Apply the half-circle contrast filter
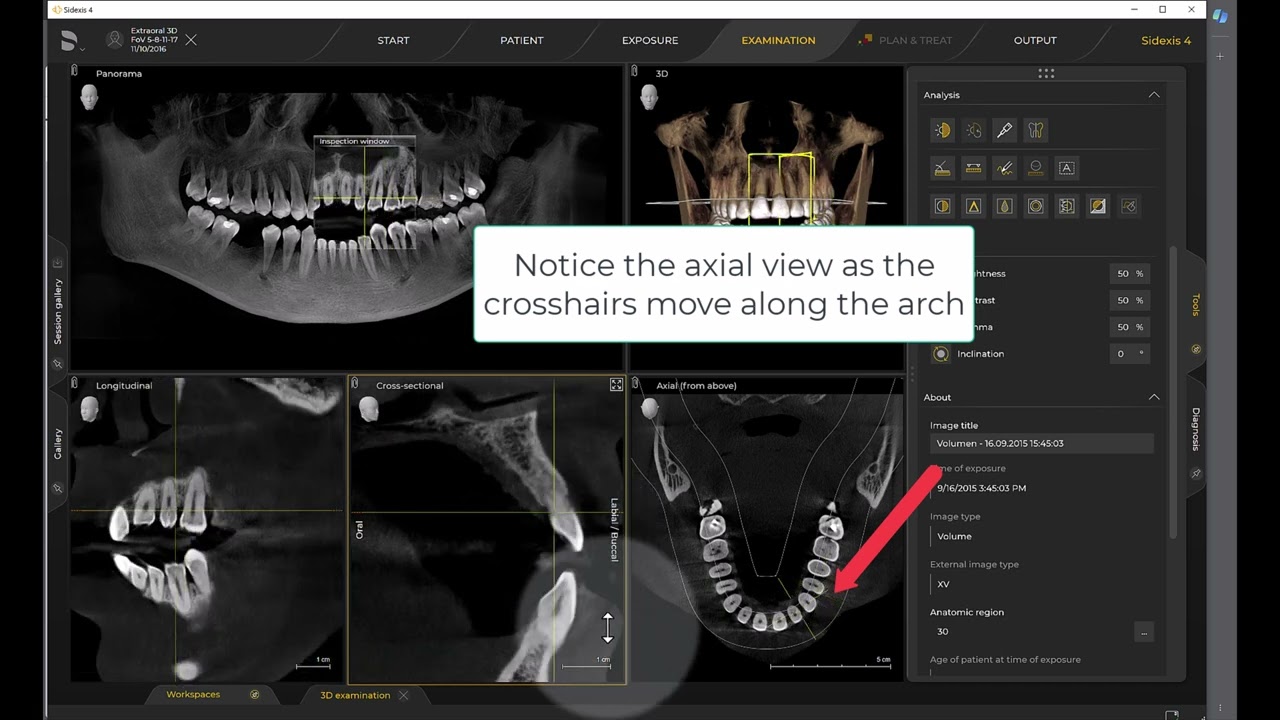Image resolution: width=1280 pixels, height=720 pixels. tap(942, 206)
